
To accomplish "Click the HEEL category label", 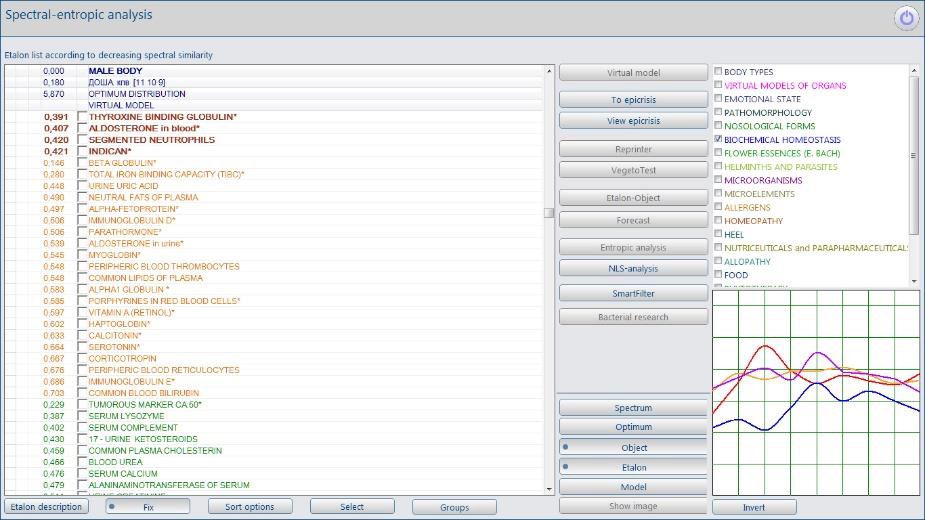I will 734,234.
